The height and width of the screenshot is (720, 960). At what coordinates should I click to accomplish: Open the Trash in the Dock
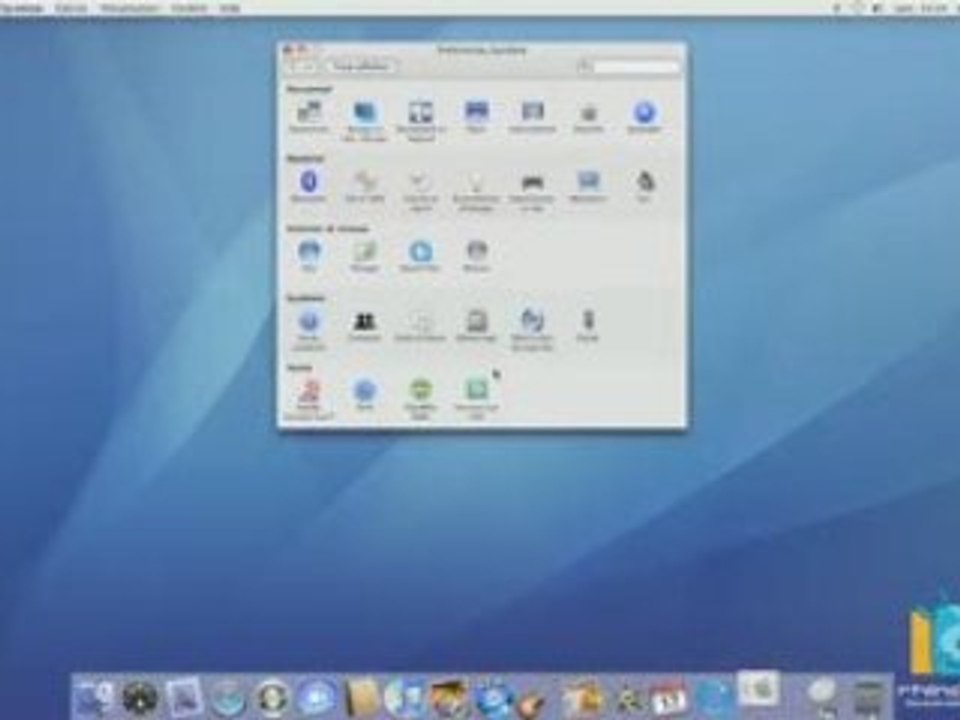pos(869,697)
